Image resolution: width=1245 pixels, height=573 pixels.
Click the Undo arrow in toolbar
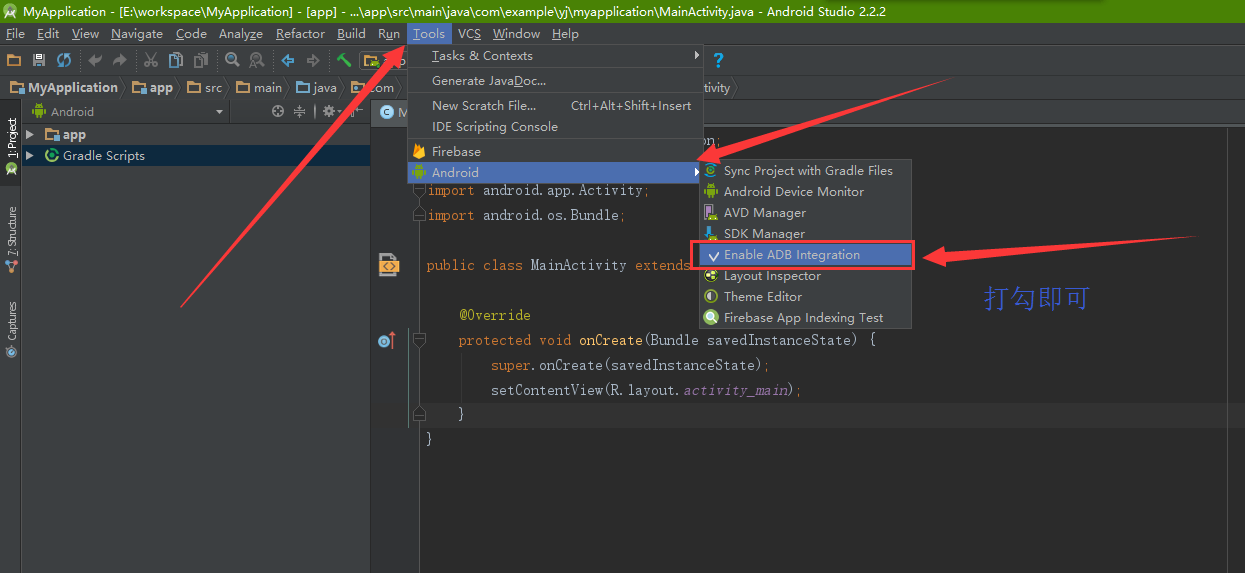95,60
